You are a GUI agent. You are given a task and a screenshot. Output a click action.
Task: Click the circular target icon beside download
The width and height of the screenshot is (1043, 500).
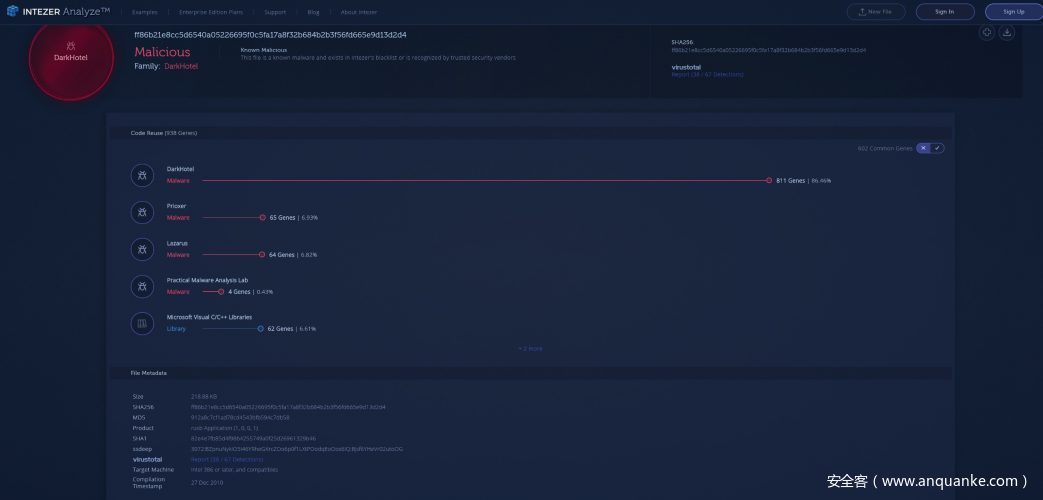tap(987, 33)
